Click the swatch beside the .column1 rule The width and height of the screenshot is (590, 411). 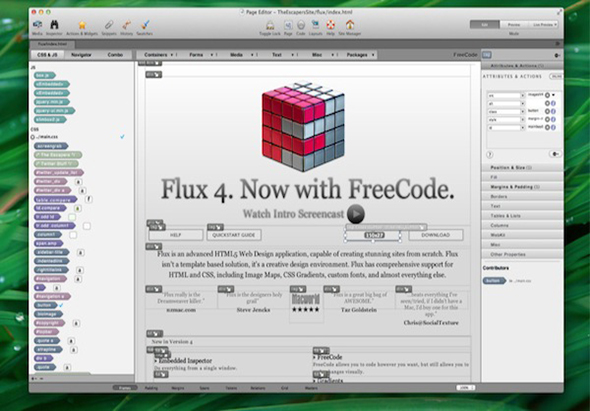point(73,235)
